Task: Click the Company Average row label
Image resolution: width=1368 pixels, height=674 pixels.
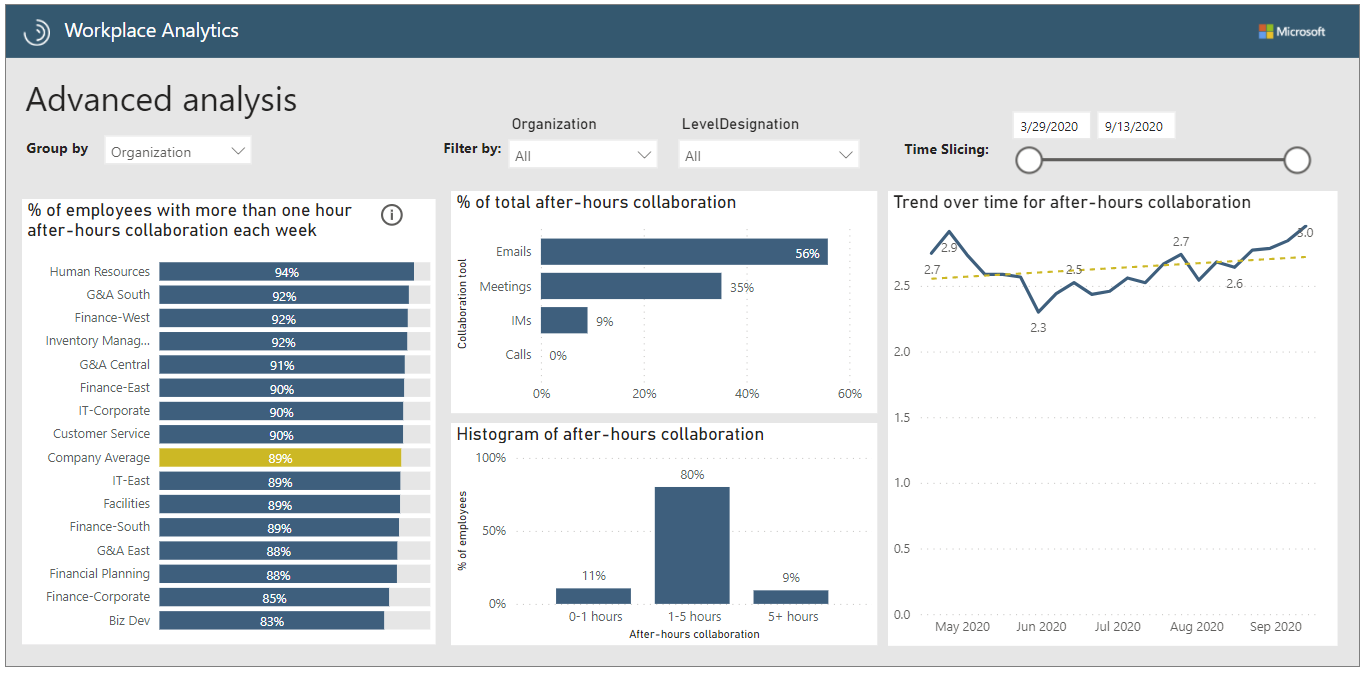Action: (x=99, y=458)
